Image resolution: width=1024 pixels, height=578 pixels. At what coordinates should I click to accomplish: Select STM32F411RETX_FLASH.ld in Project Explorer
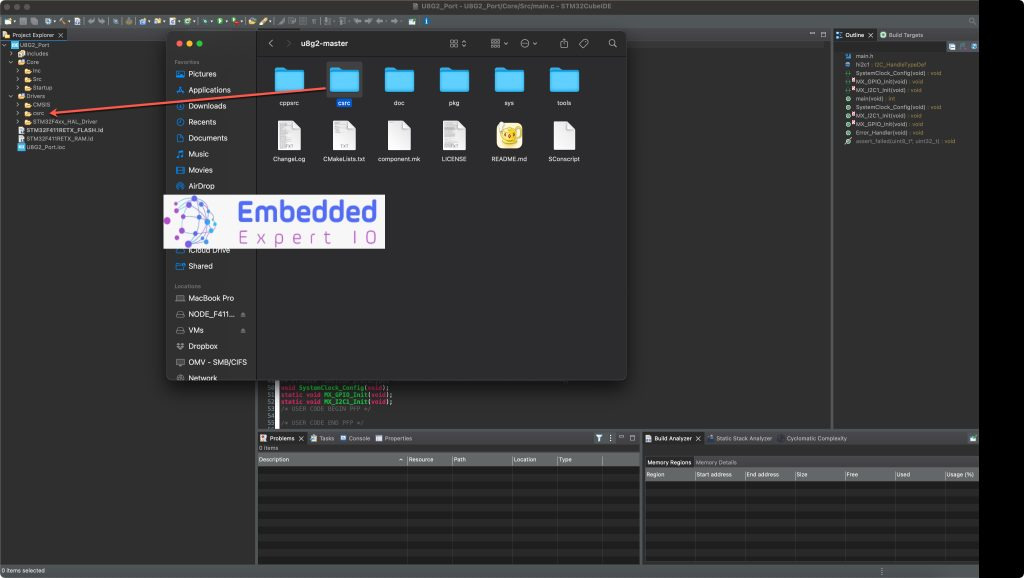click(60, 130)
